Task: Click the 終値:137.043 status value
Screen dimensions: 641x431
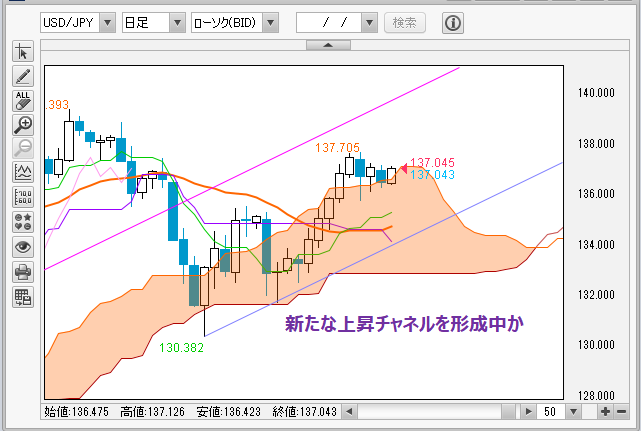Action: coord(305,411)
